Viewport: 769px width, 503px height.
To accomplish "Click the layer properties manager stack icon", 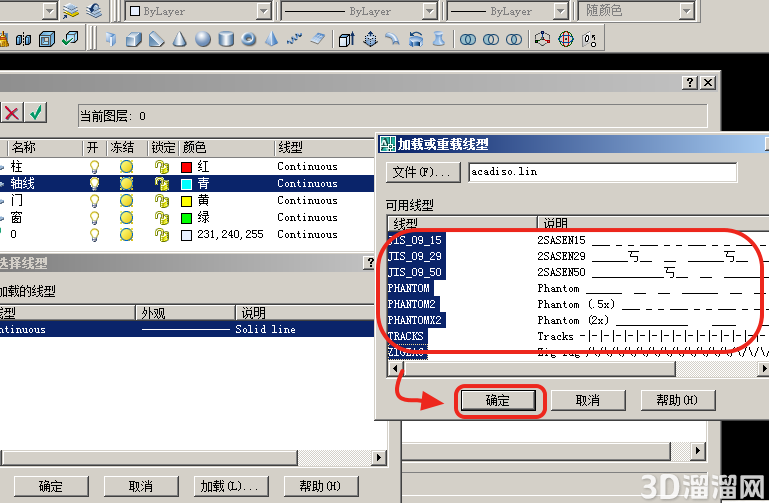I will tap(71, 11).
